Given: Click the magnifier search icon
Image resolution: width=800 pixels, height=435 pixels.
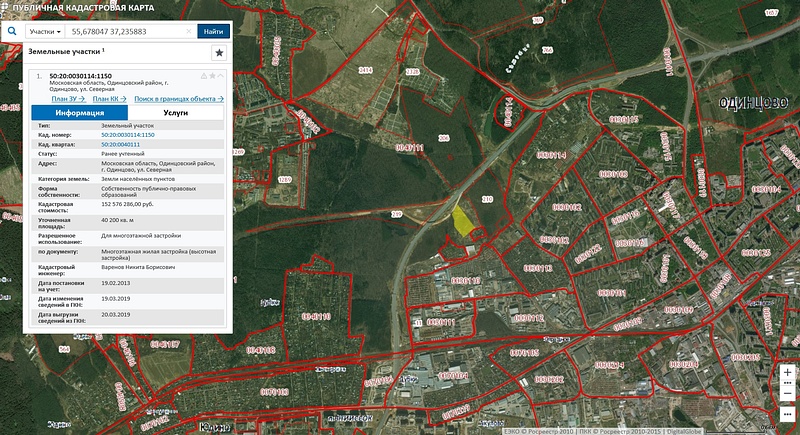Looking at the screenshot, I should coord(11,31).
